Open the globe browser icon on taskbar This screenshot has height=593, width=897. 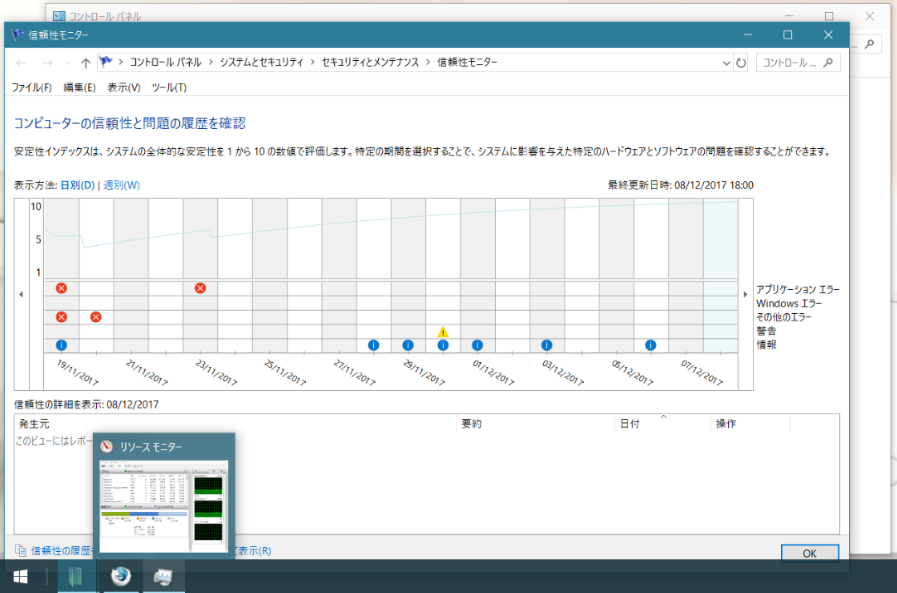(x=120, y=576)
